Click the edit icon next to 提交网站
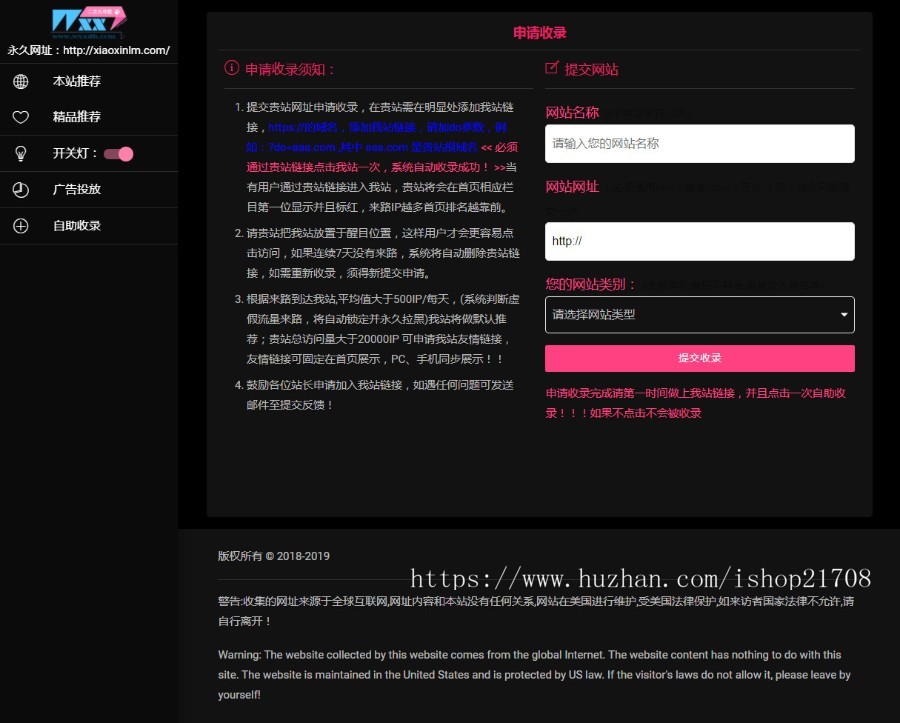 pos(552,68)
